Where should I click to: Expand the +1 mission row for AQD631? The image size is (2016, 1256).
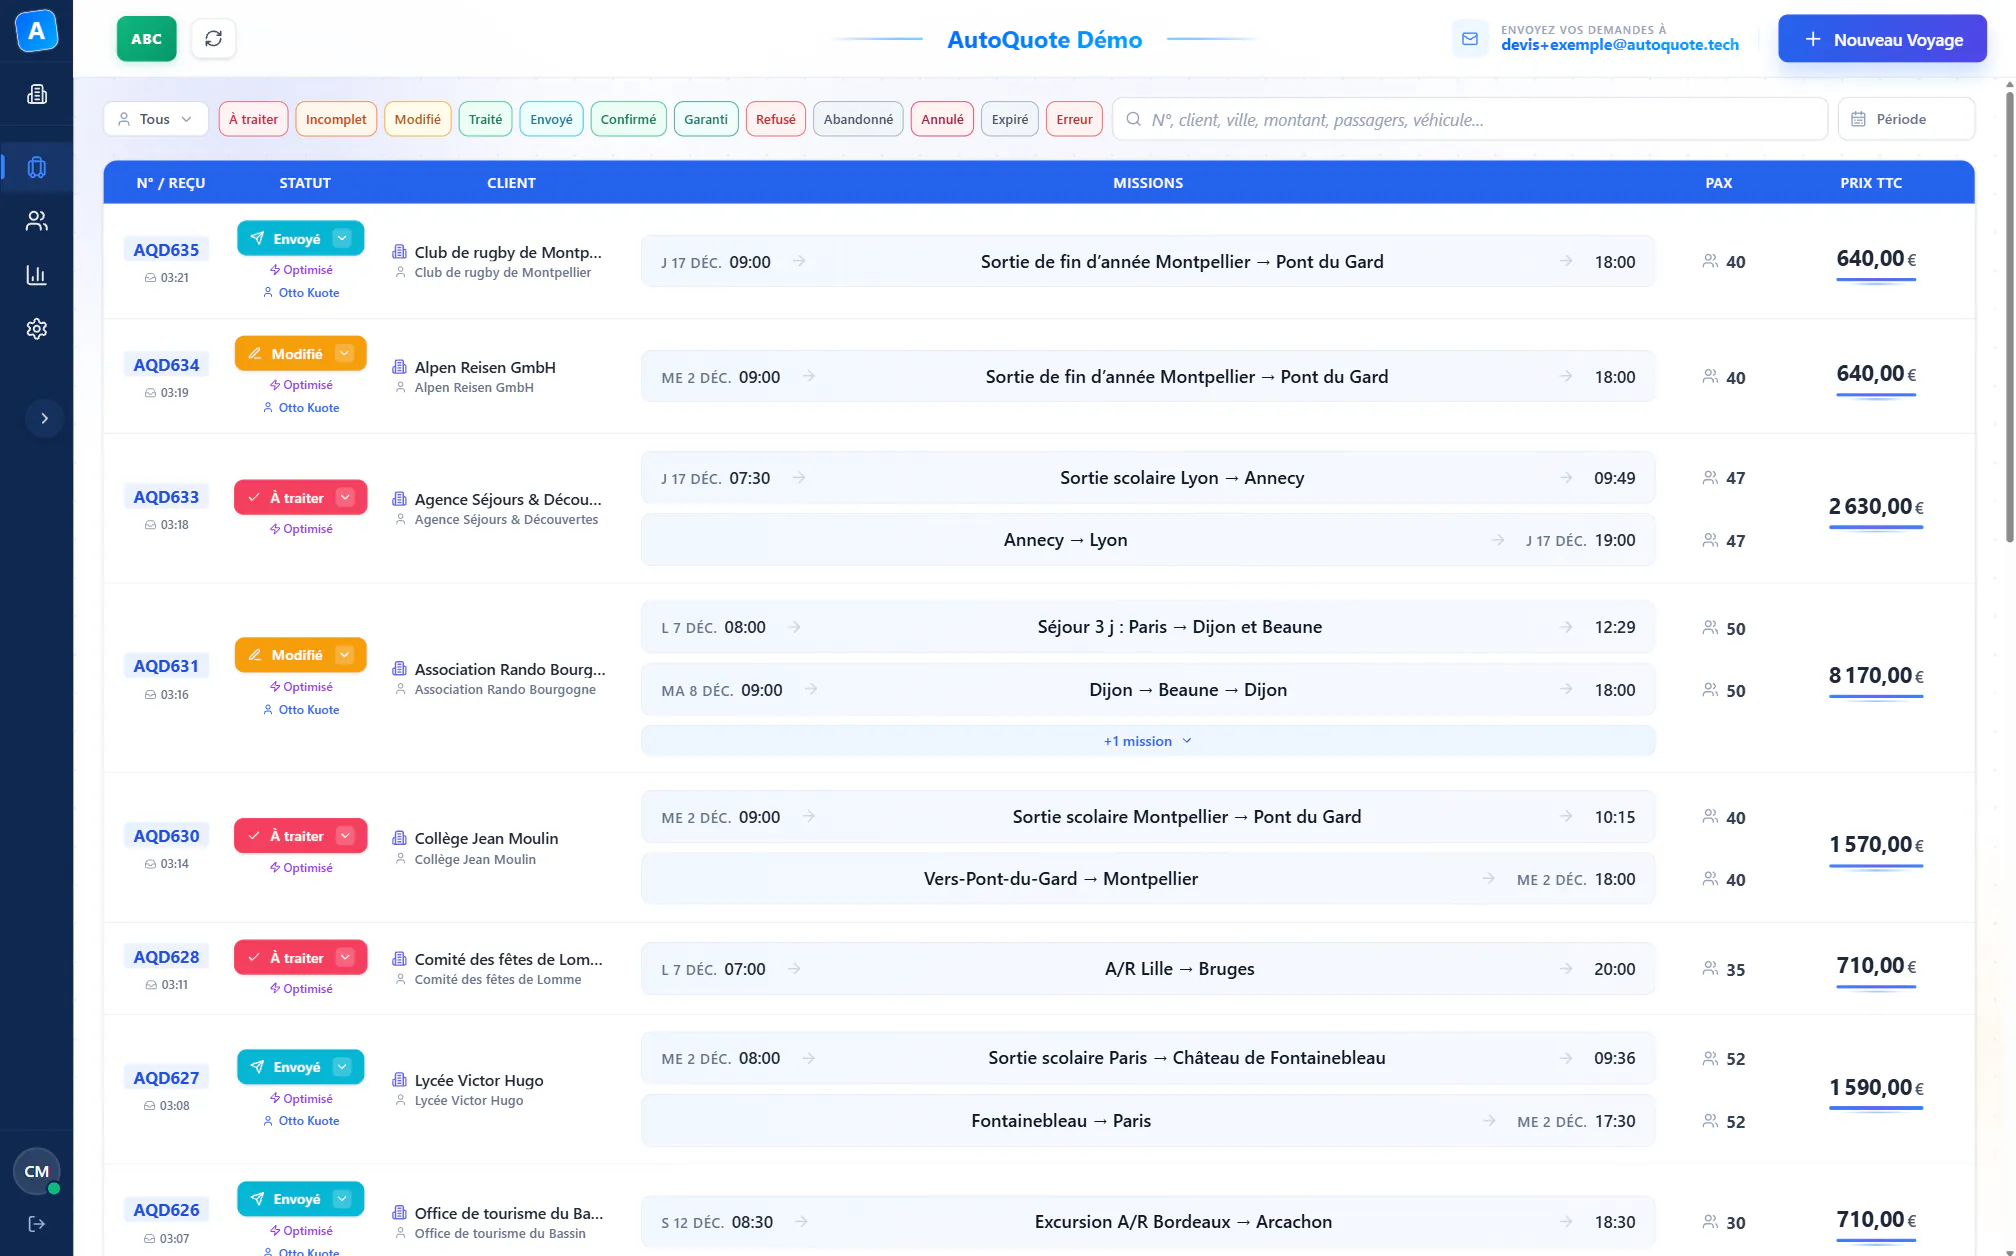coord(1148,741)
